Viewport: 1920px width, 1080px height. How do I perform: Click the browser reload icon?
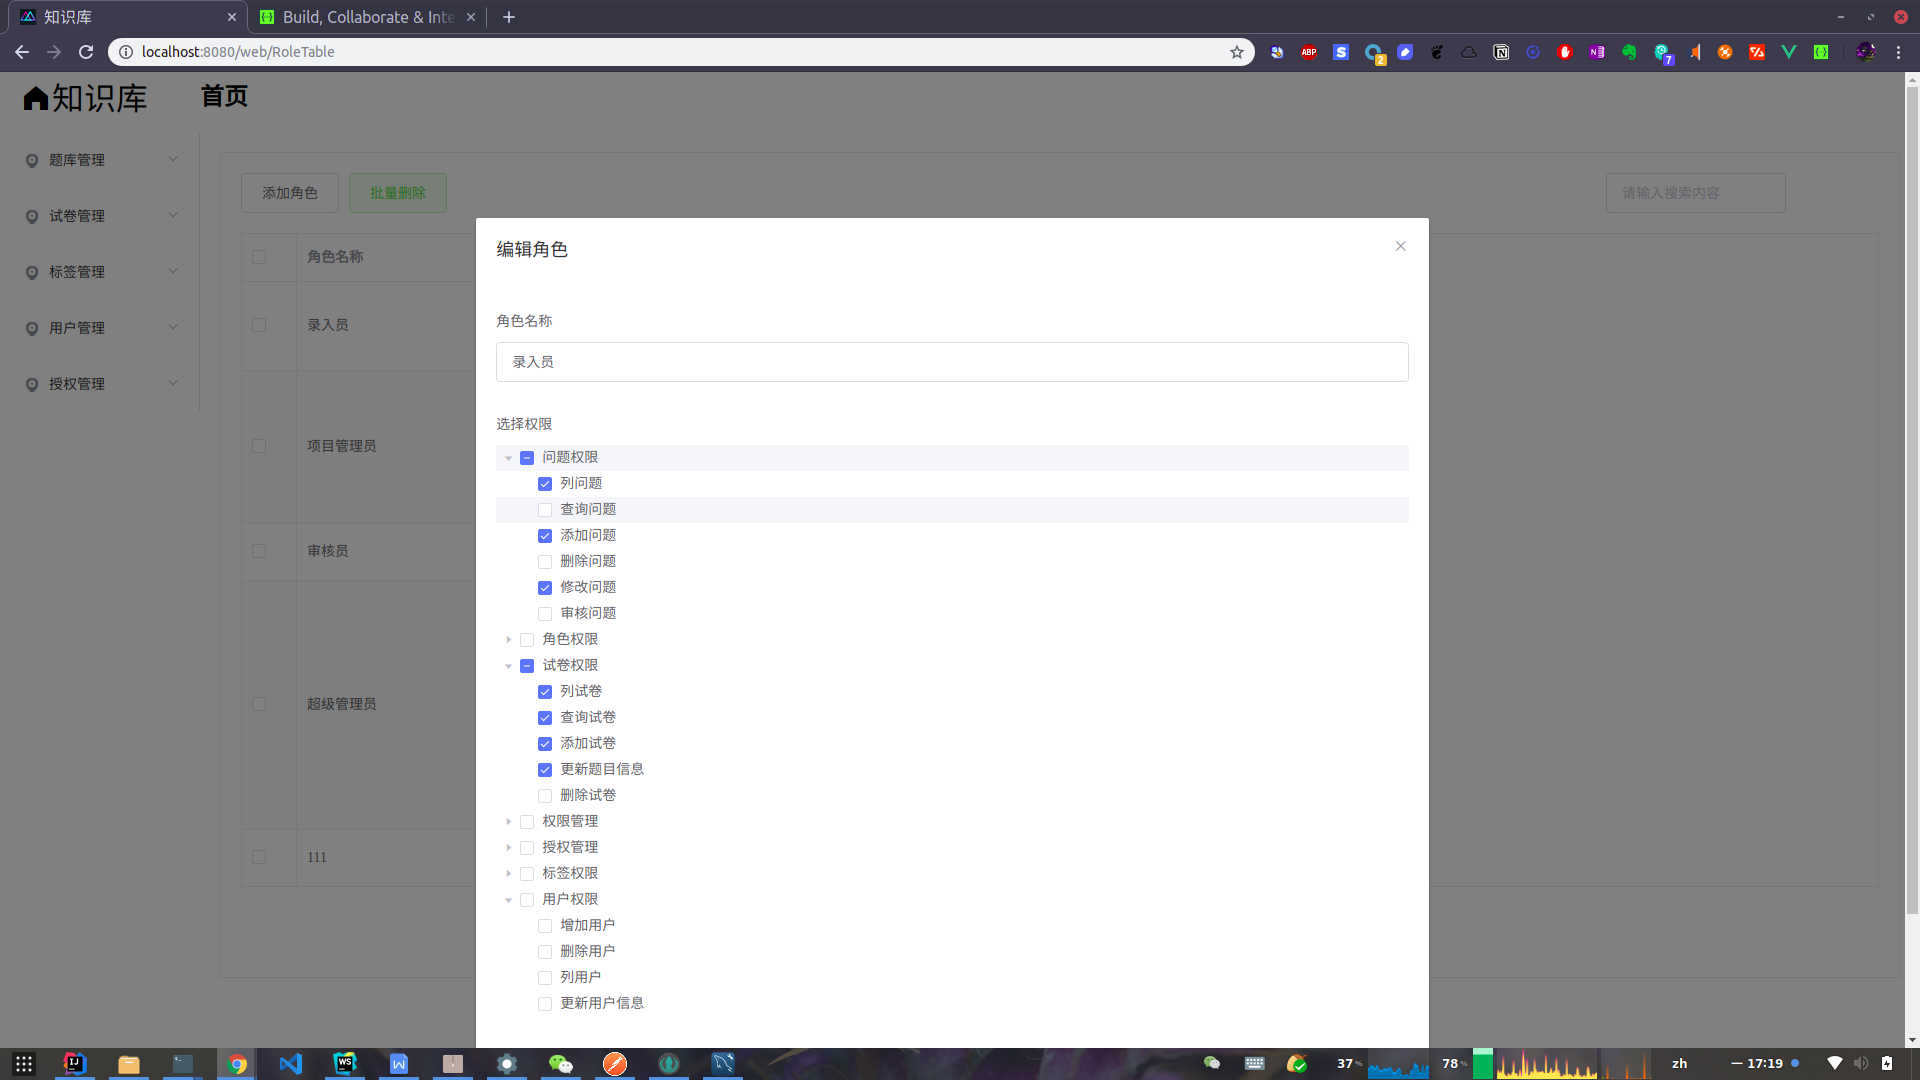tap(86, 52)
